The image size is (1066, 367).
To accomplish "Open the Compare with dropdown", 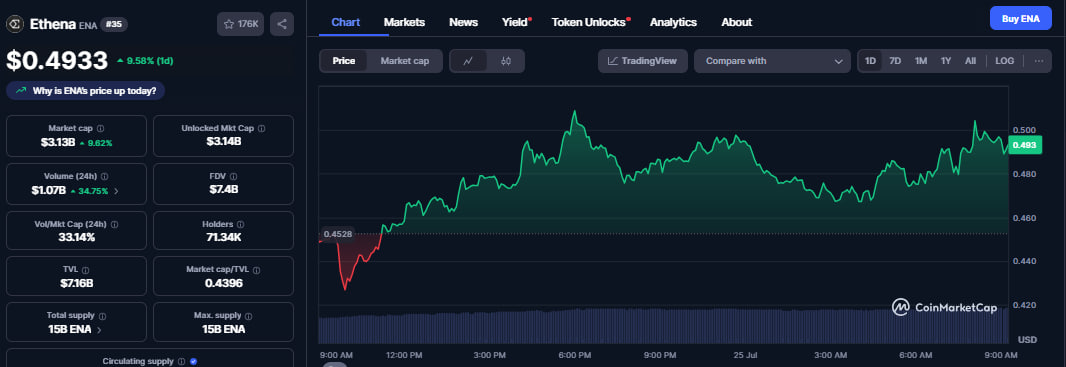I will pyautogui.click(x=772, y=60).
